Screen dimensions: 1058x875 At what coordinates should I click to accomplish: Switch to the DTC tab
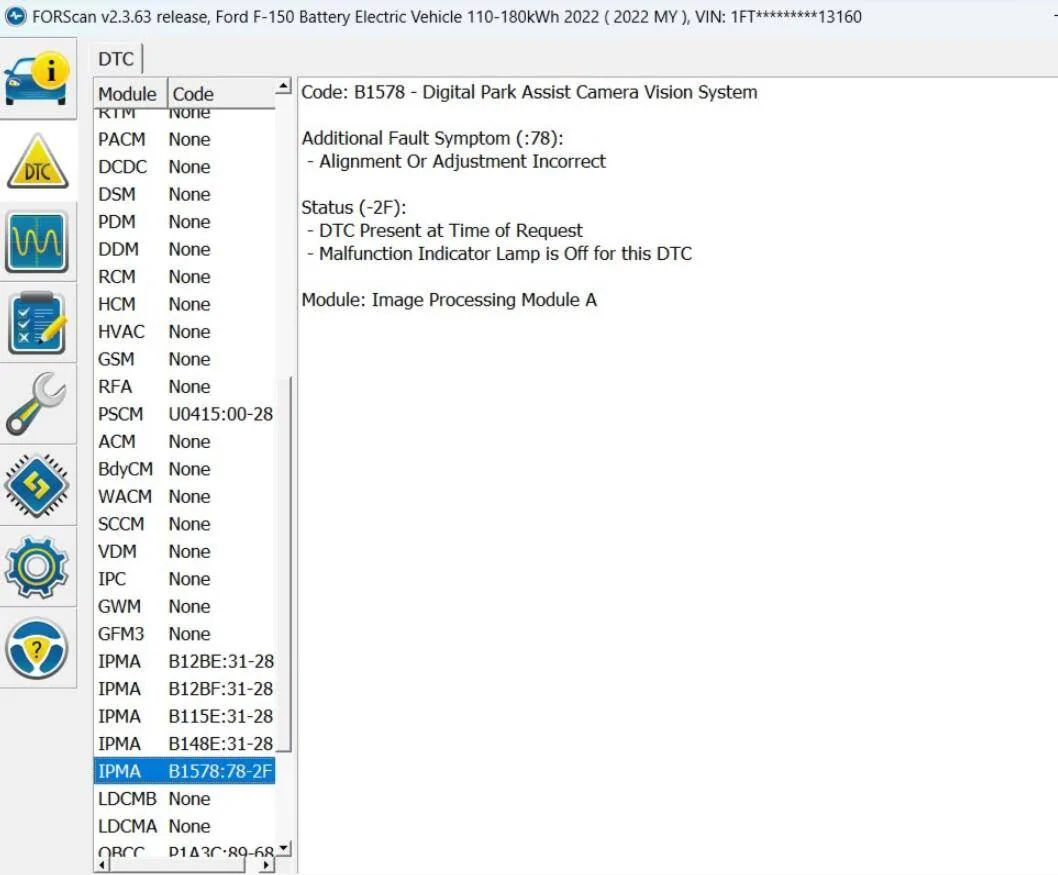[116, 59]
